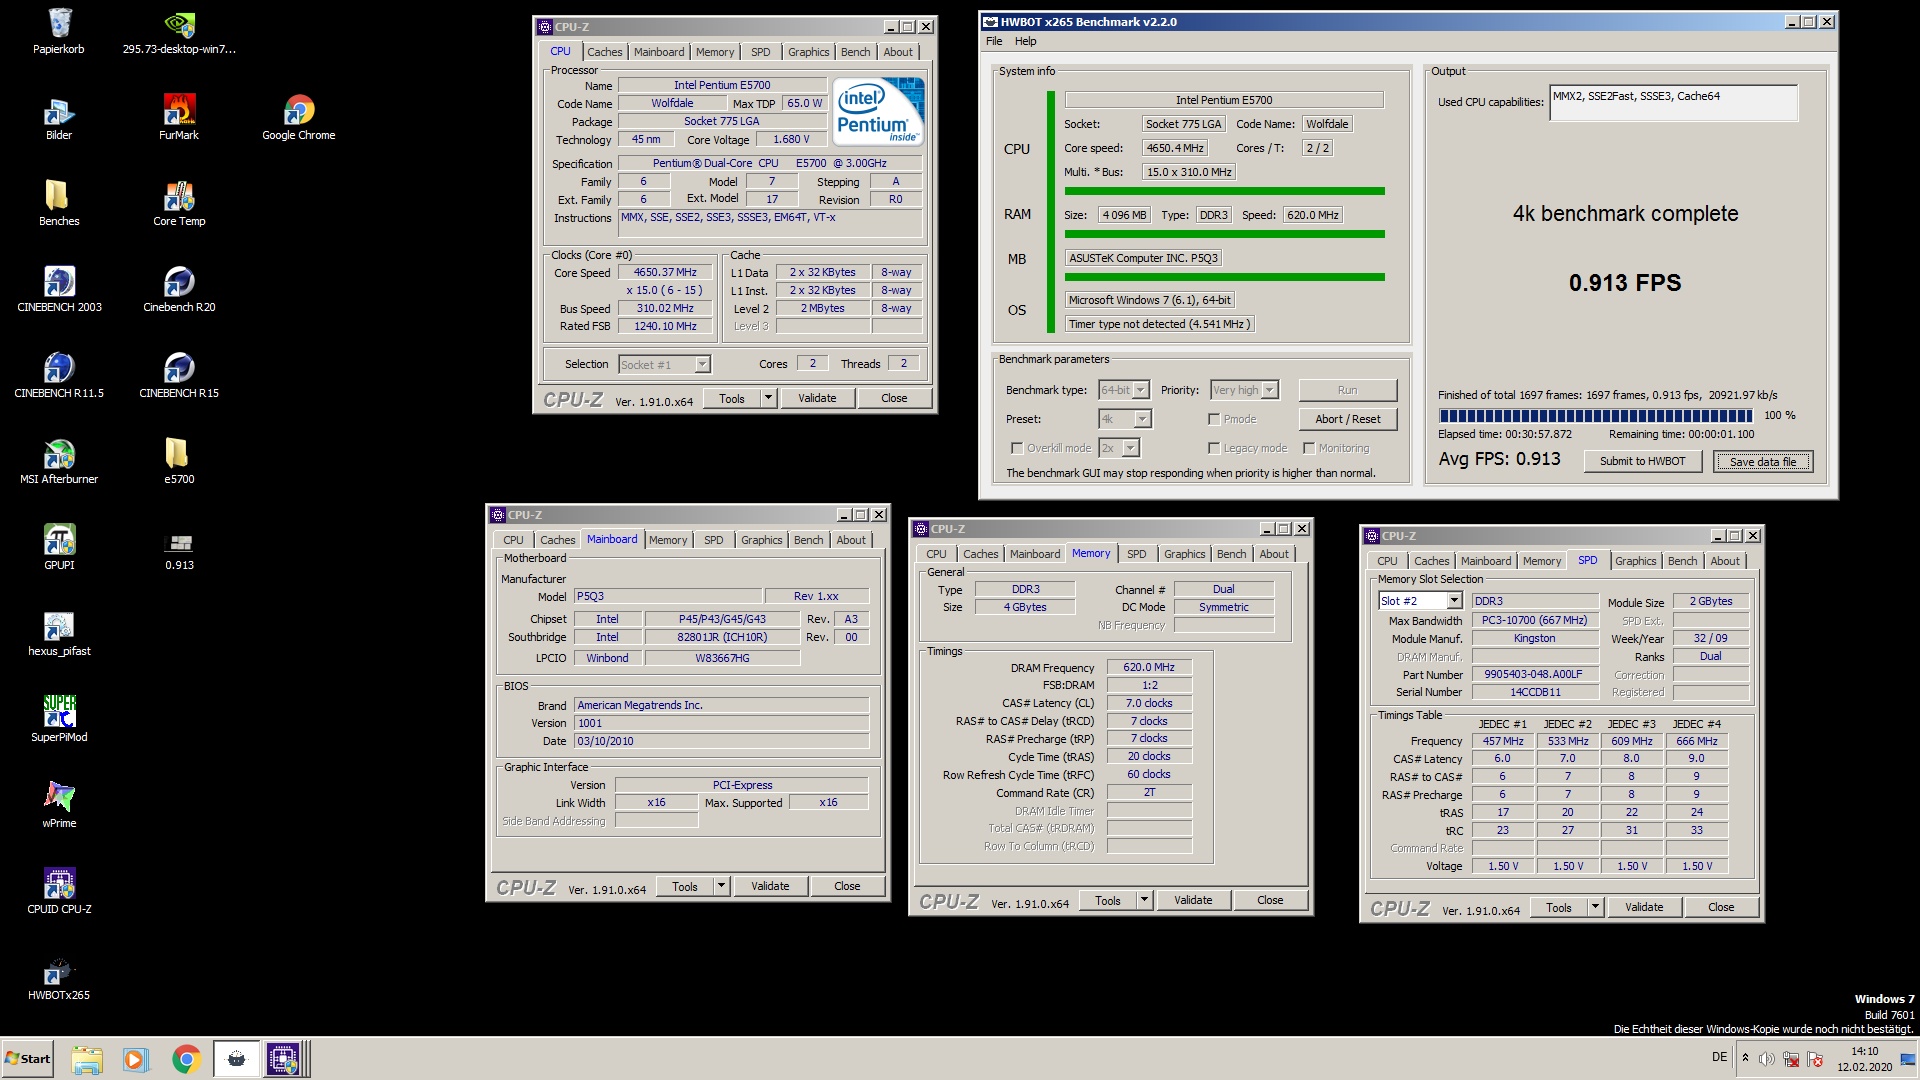Open the Bilder desktop shortcut
The height and width of the screenshot is (1080, 1920).
[x=59, y=116]
